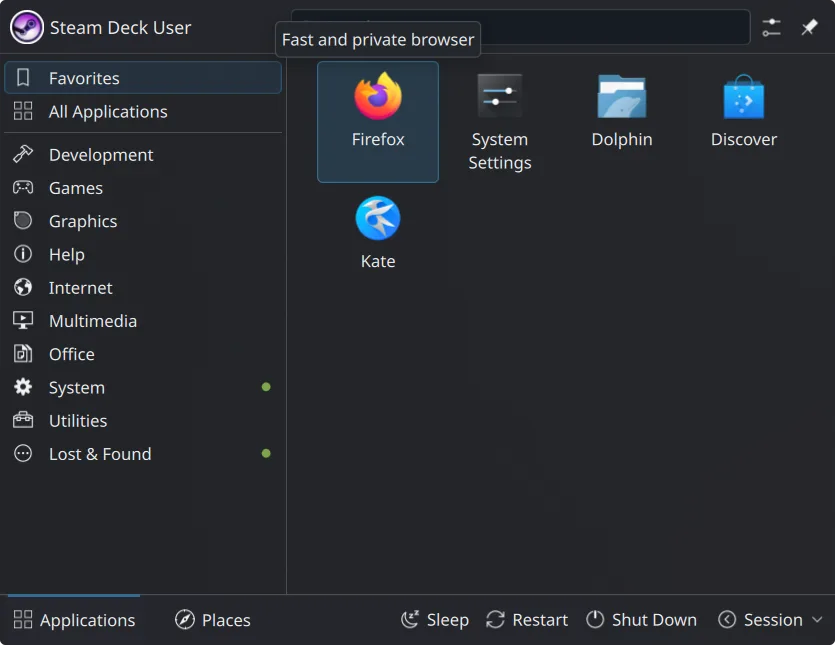Screen dimensions: 835x645
Task: Browse the Games category
Action: point(143,187)
